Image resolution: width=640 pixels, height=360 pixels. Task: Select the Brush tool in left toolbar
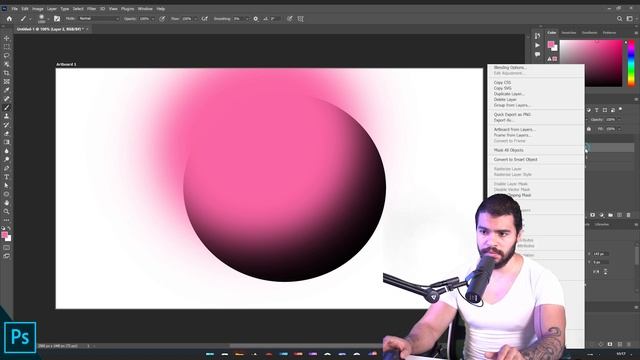pos(7,107)
